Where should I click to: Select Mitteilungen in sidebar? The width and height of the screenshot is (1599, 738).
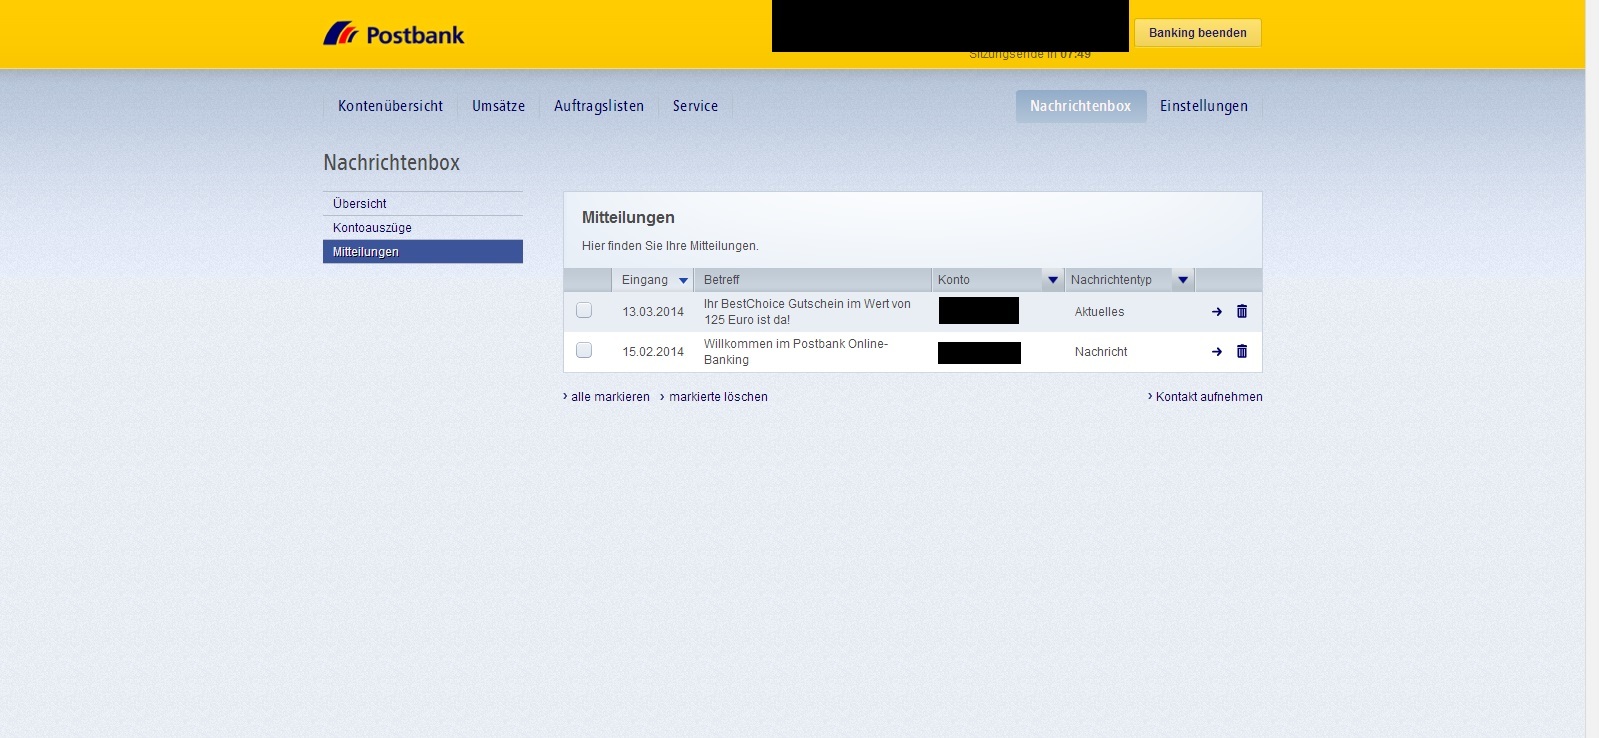(423, 252)
